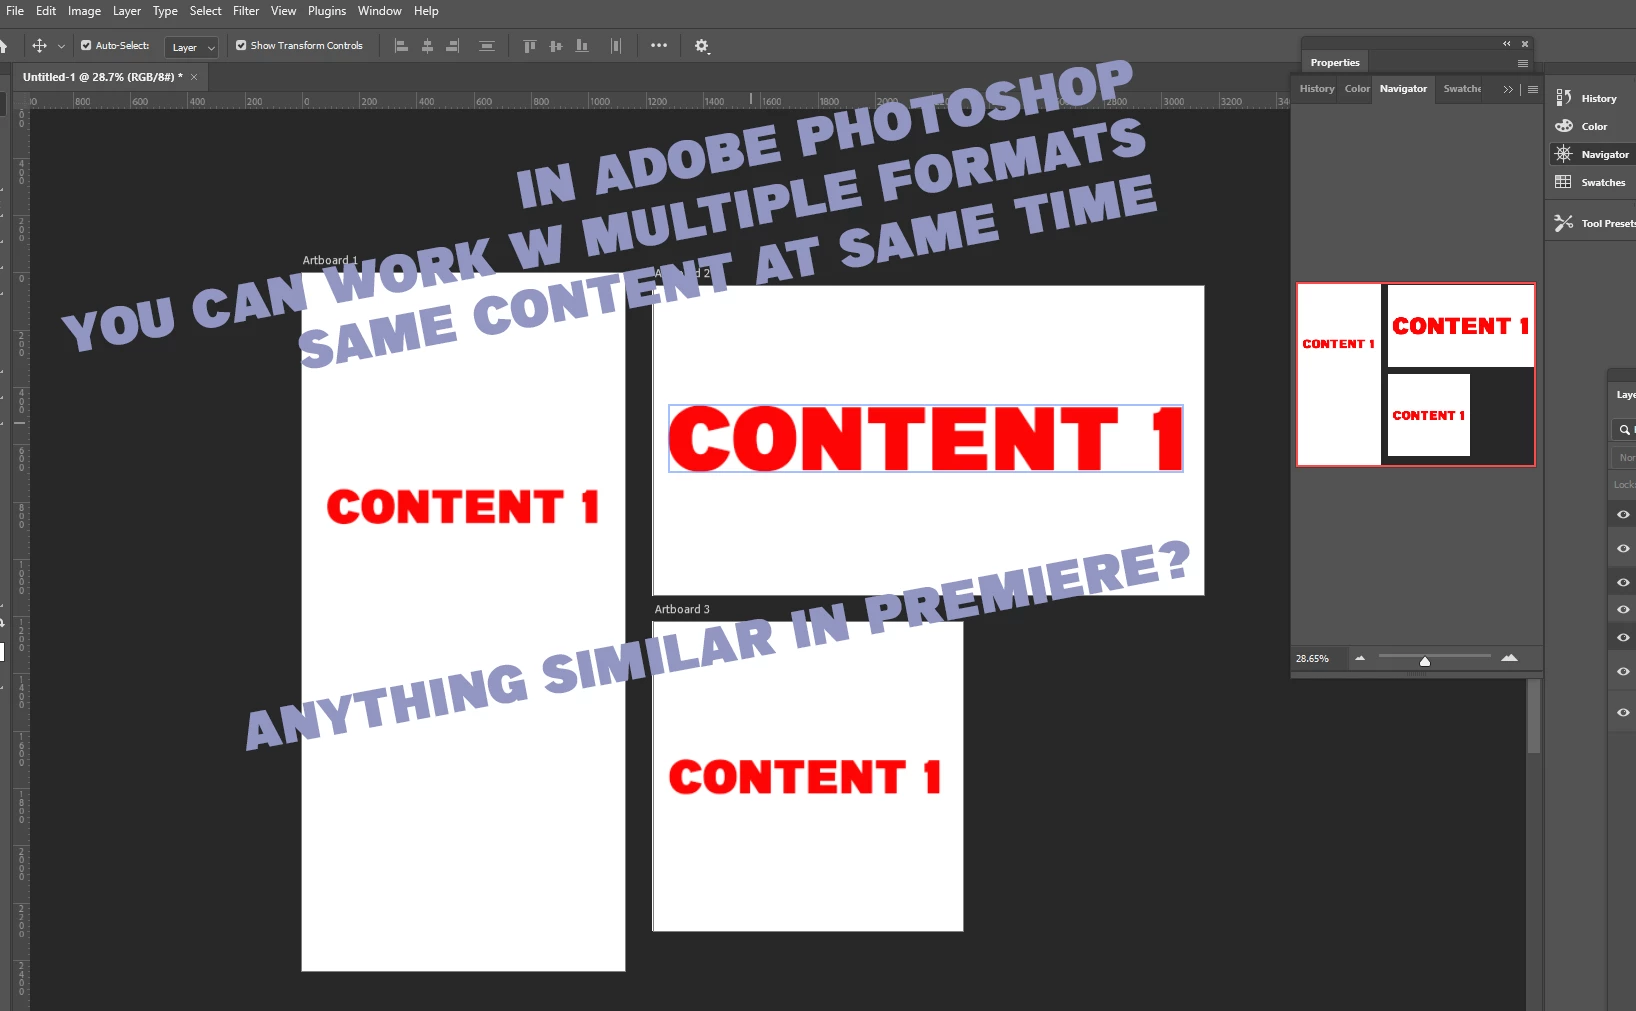Toggle the Auto-Select checkbox
This screenshot has width=1636, height=1011.
coord(86,45)
